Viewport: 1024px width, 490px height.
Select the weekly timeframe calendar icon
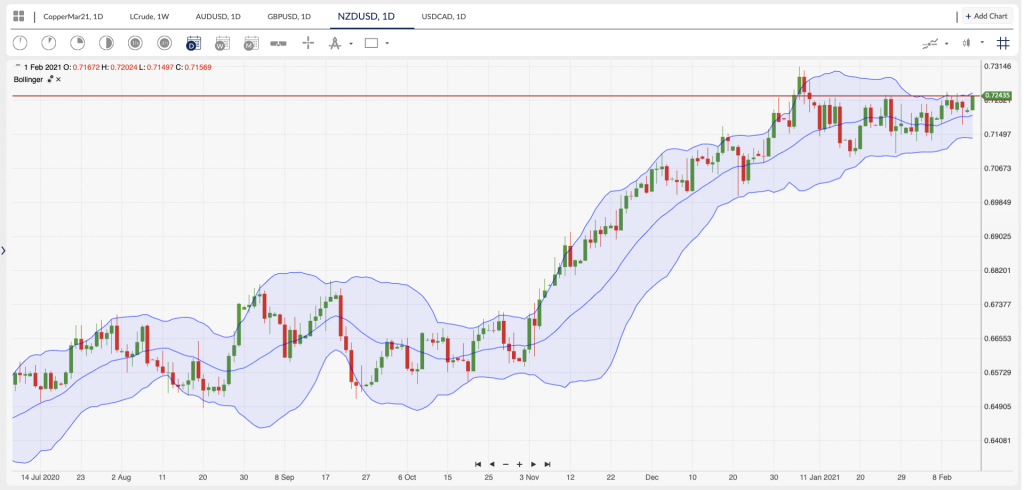[x=222, y=43]
